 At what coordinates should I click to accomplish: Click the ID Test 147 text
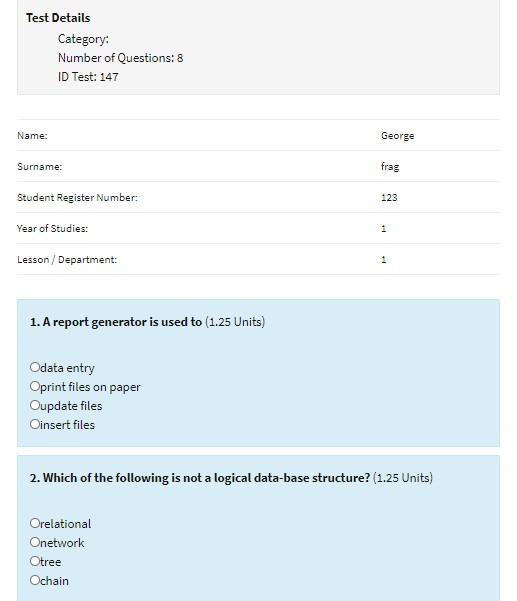tap(88, 77)
